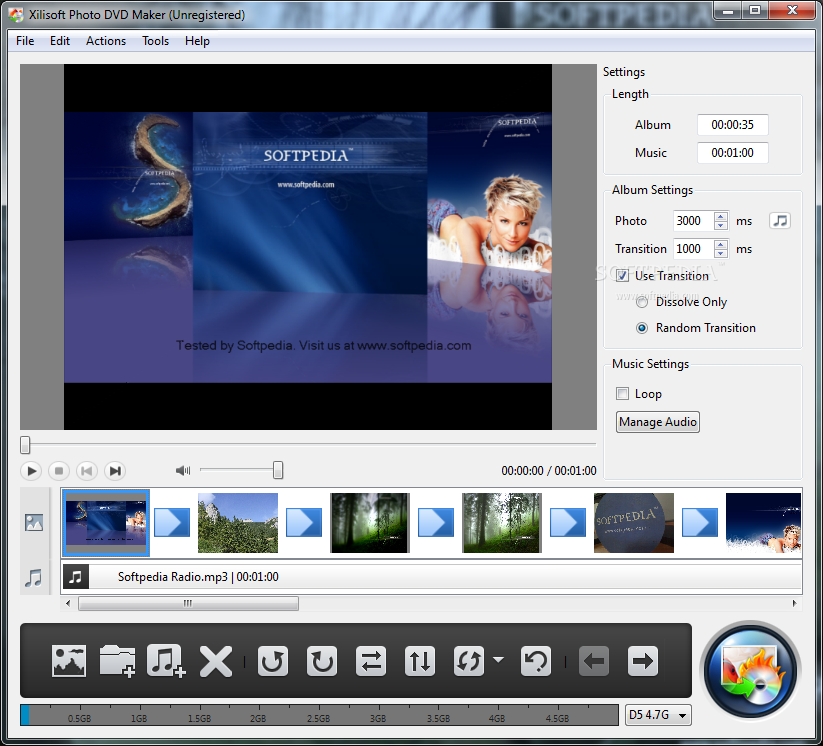Open the File menu
Screen dimensions: 823x746
[25, 41]
